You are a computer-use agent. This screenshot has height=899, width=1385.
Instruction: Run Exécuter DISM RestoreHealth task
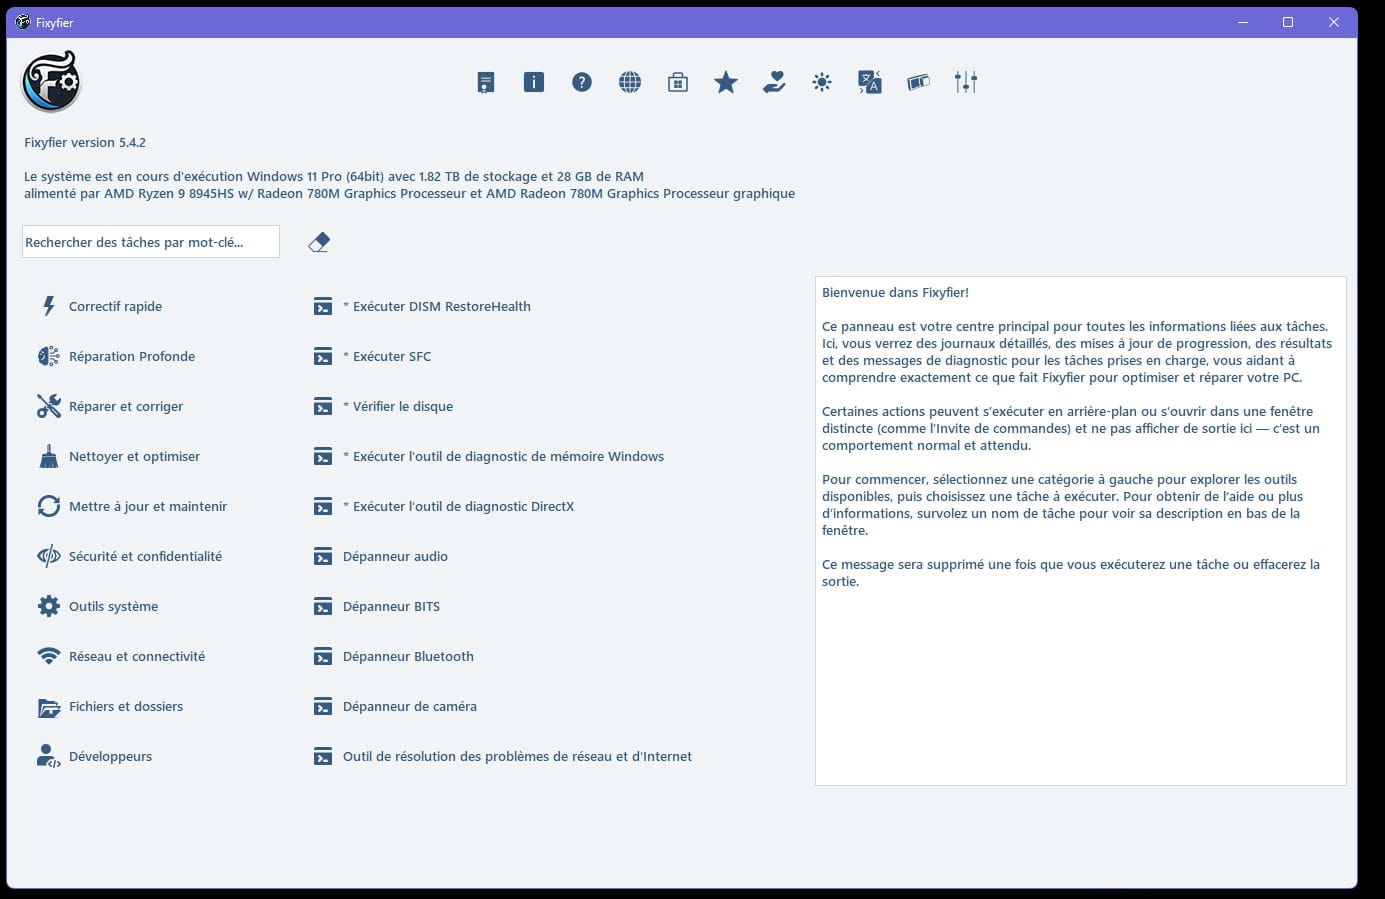click(437, 306)
